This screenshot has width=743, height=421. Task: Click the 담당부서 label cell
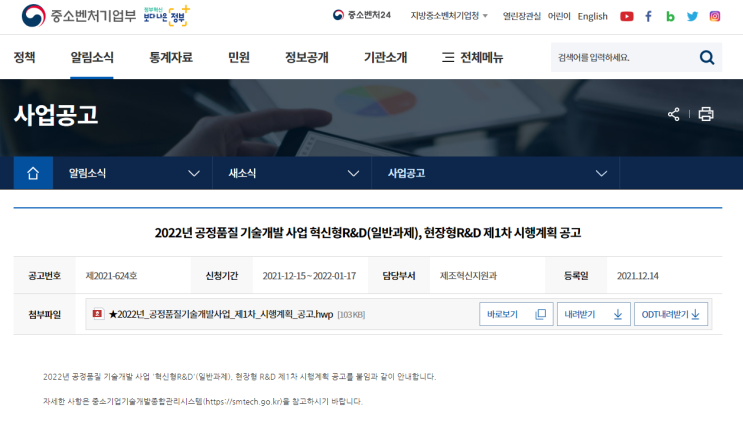pyautogui.click(x=399, y=276)
